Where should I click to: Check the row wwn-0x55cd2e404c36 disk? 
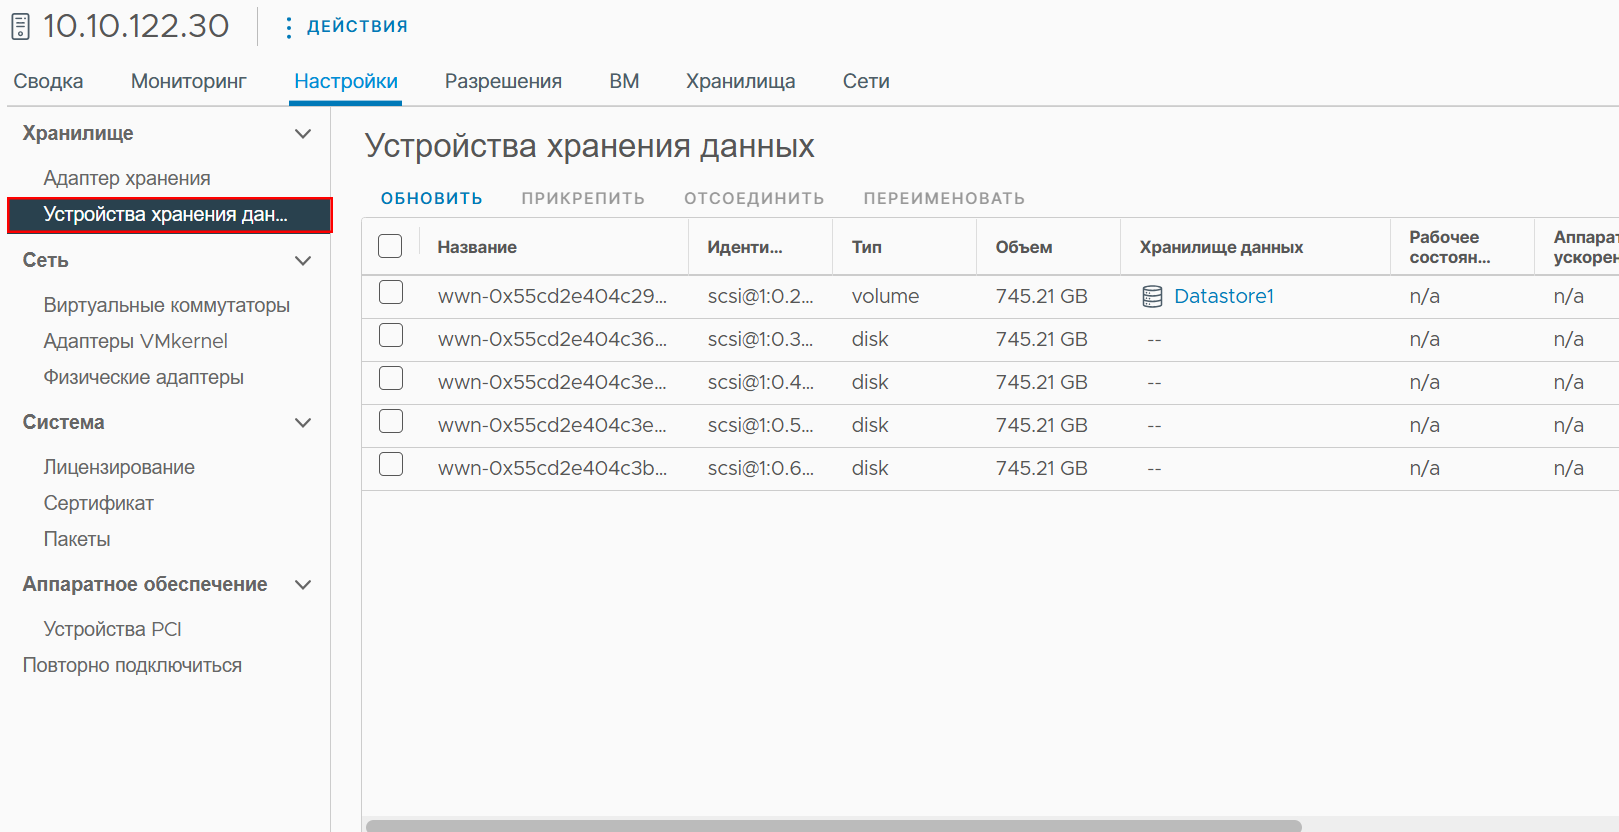[391, 335]
